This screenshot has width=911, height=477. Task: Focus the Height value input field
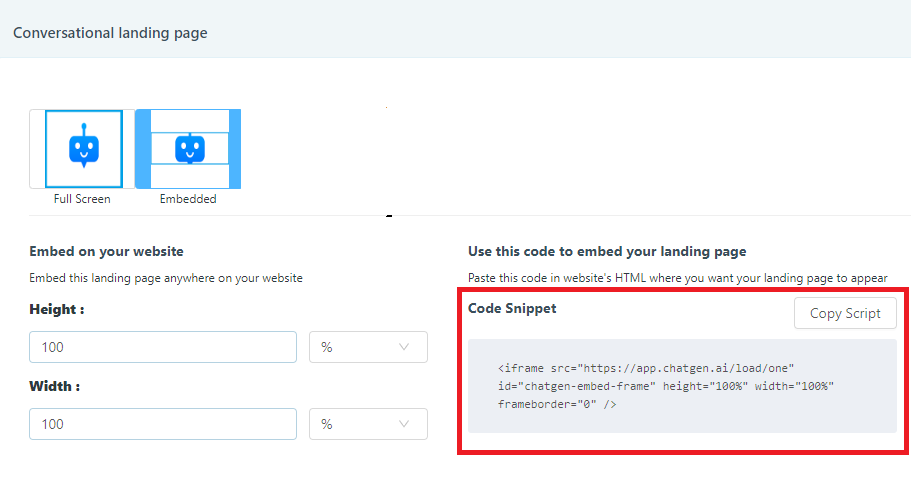tap(163, 347)
